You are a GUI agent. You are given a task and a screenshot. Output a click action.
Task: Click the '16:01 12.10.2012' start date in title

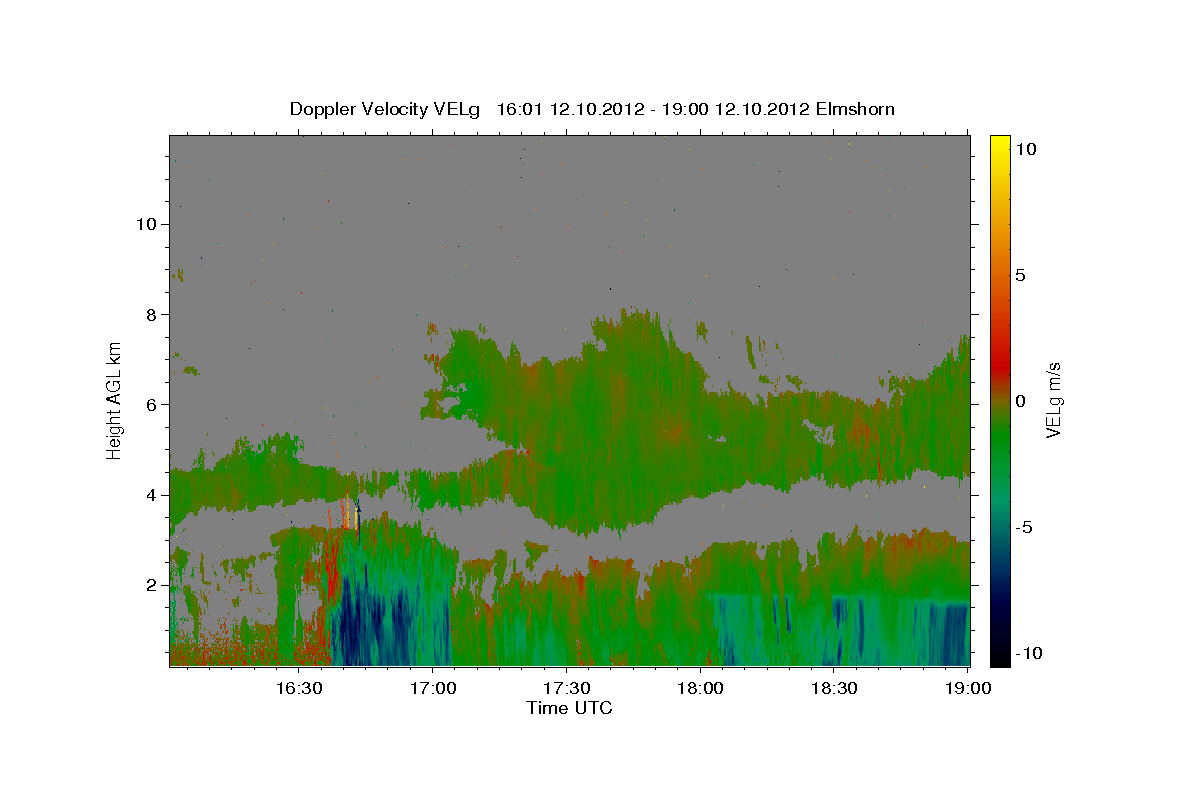[x=569, y=108]
